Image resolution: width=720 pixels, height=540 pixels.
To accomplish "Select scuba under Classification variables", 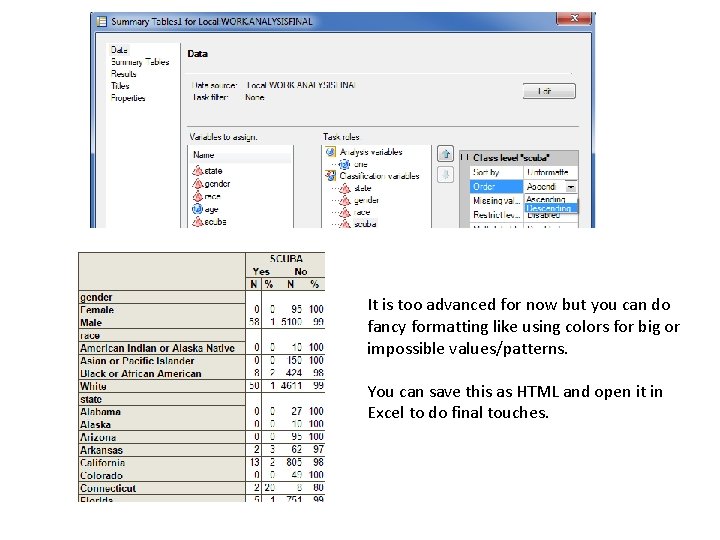I will [x=366, y=224].
